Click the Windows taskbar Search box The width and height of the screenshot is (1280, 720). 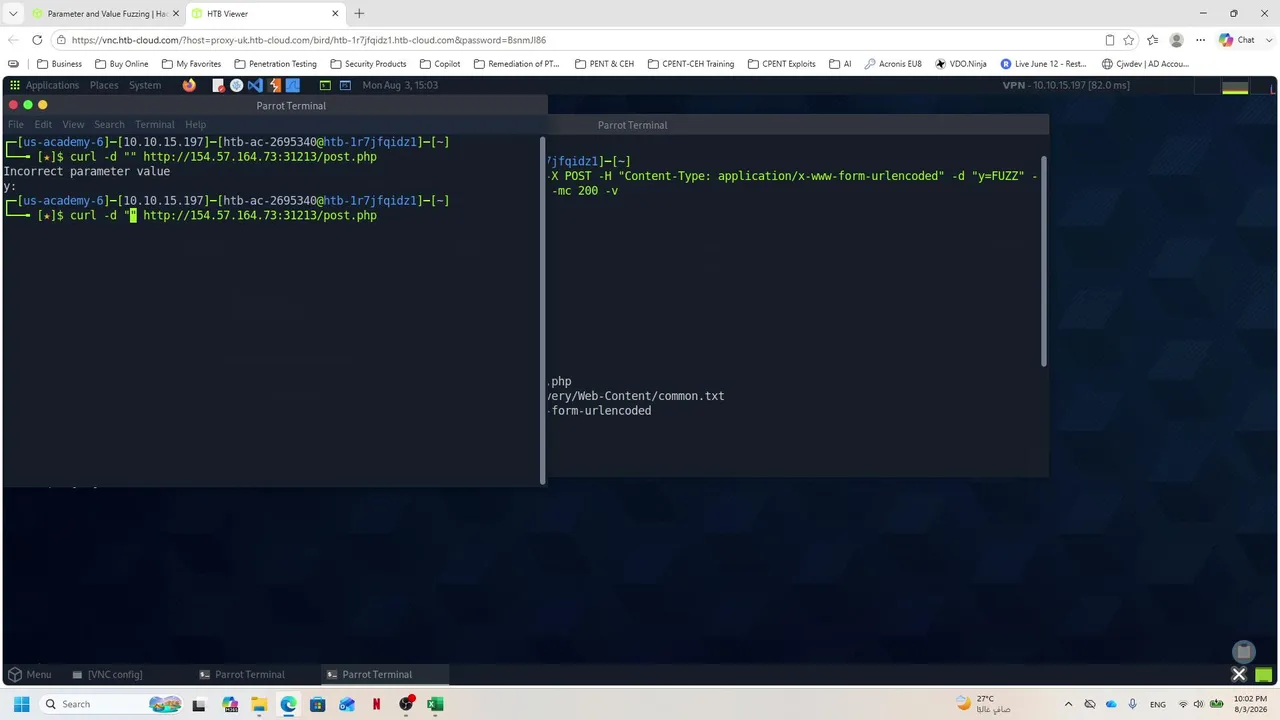point(112,704)
